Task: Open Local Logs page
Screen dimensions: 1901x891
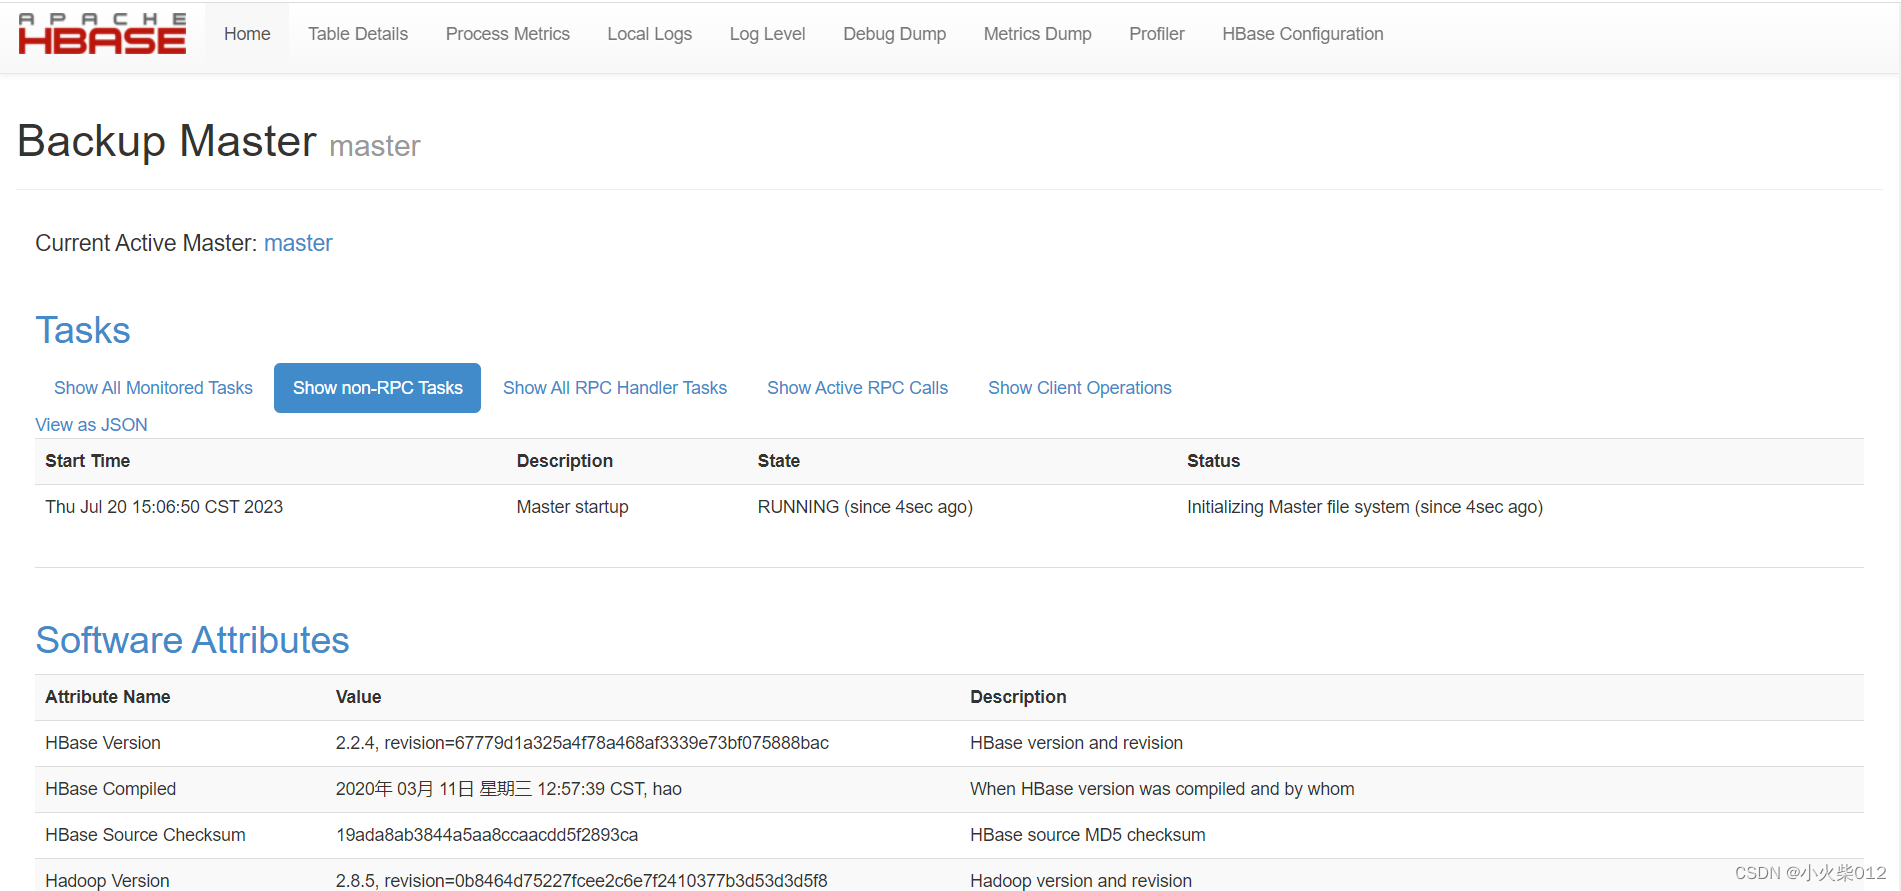Action: [x=650, y=34]
